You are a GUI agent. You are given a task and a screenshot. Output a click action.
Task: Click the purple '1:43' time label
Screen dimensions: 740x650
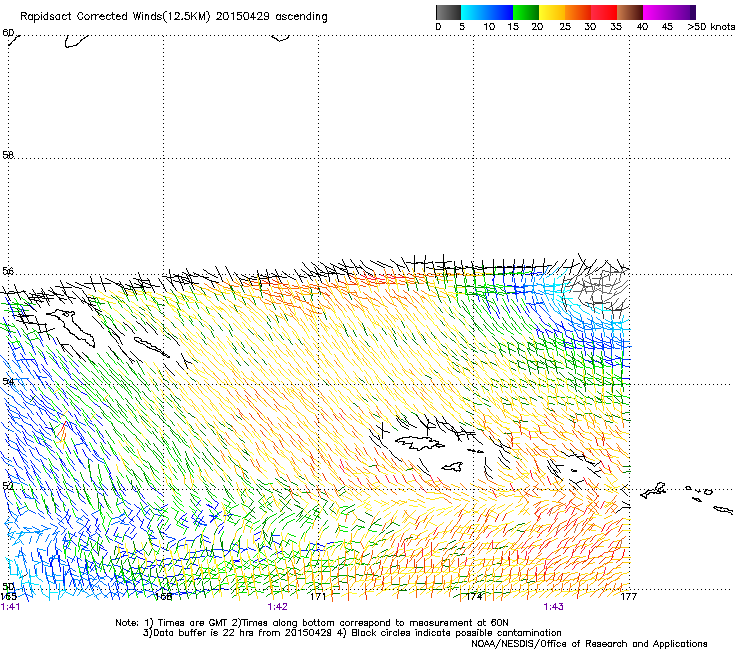pos(553,607)
